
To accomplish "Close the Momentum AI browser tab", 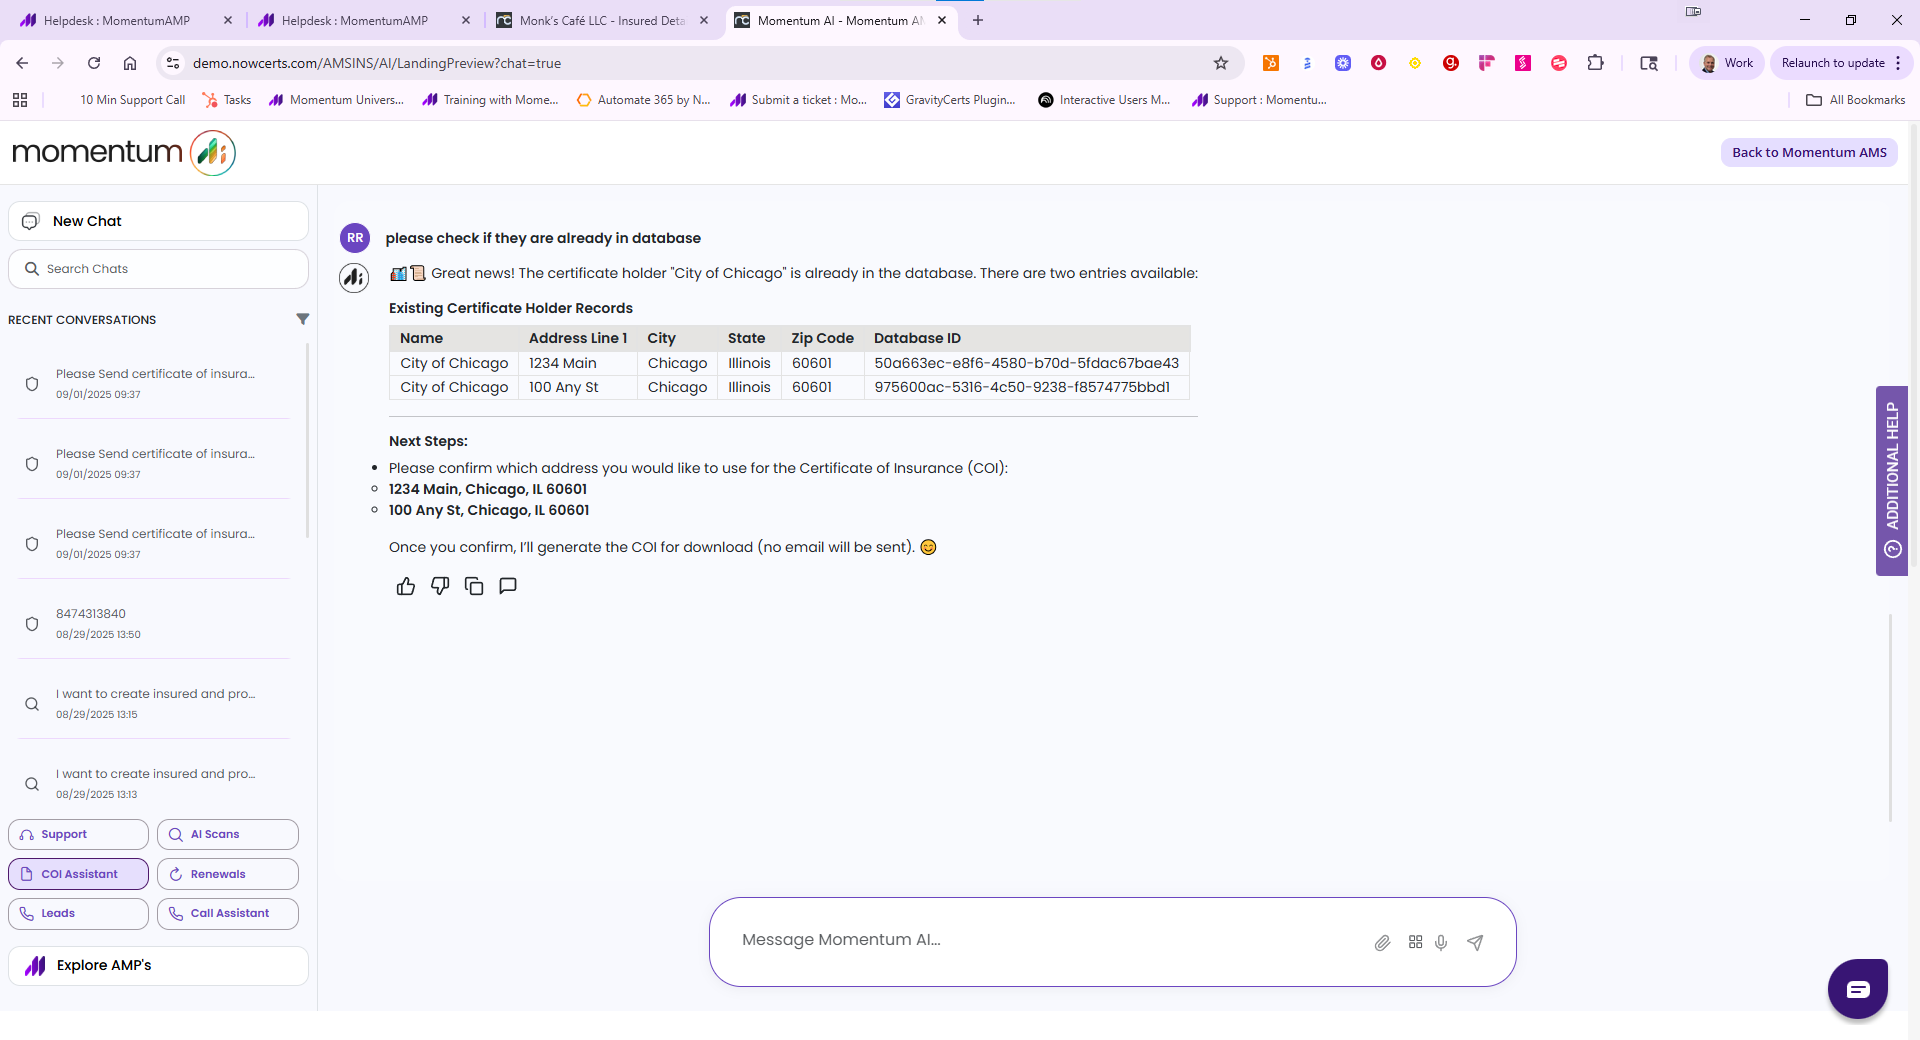I will tap(942, 20).
